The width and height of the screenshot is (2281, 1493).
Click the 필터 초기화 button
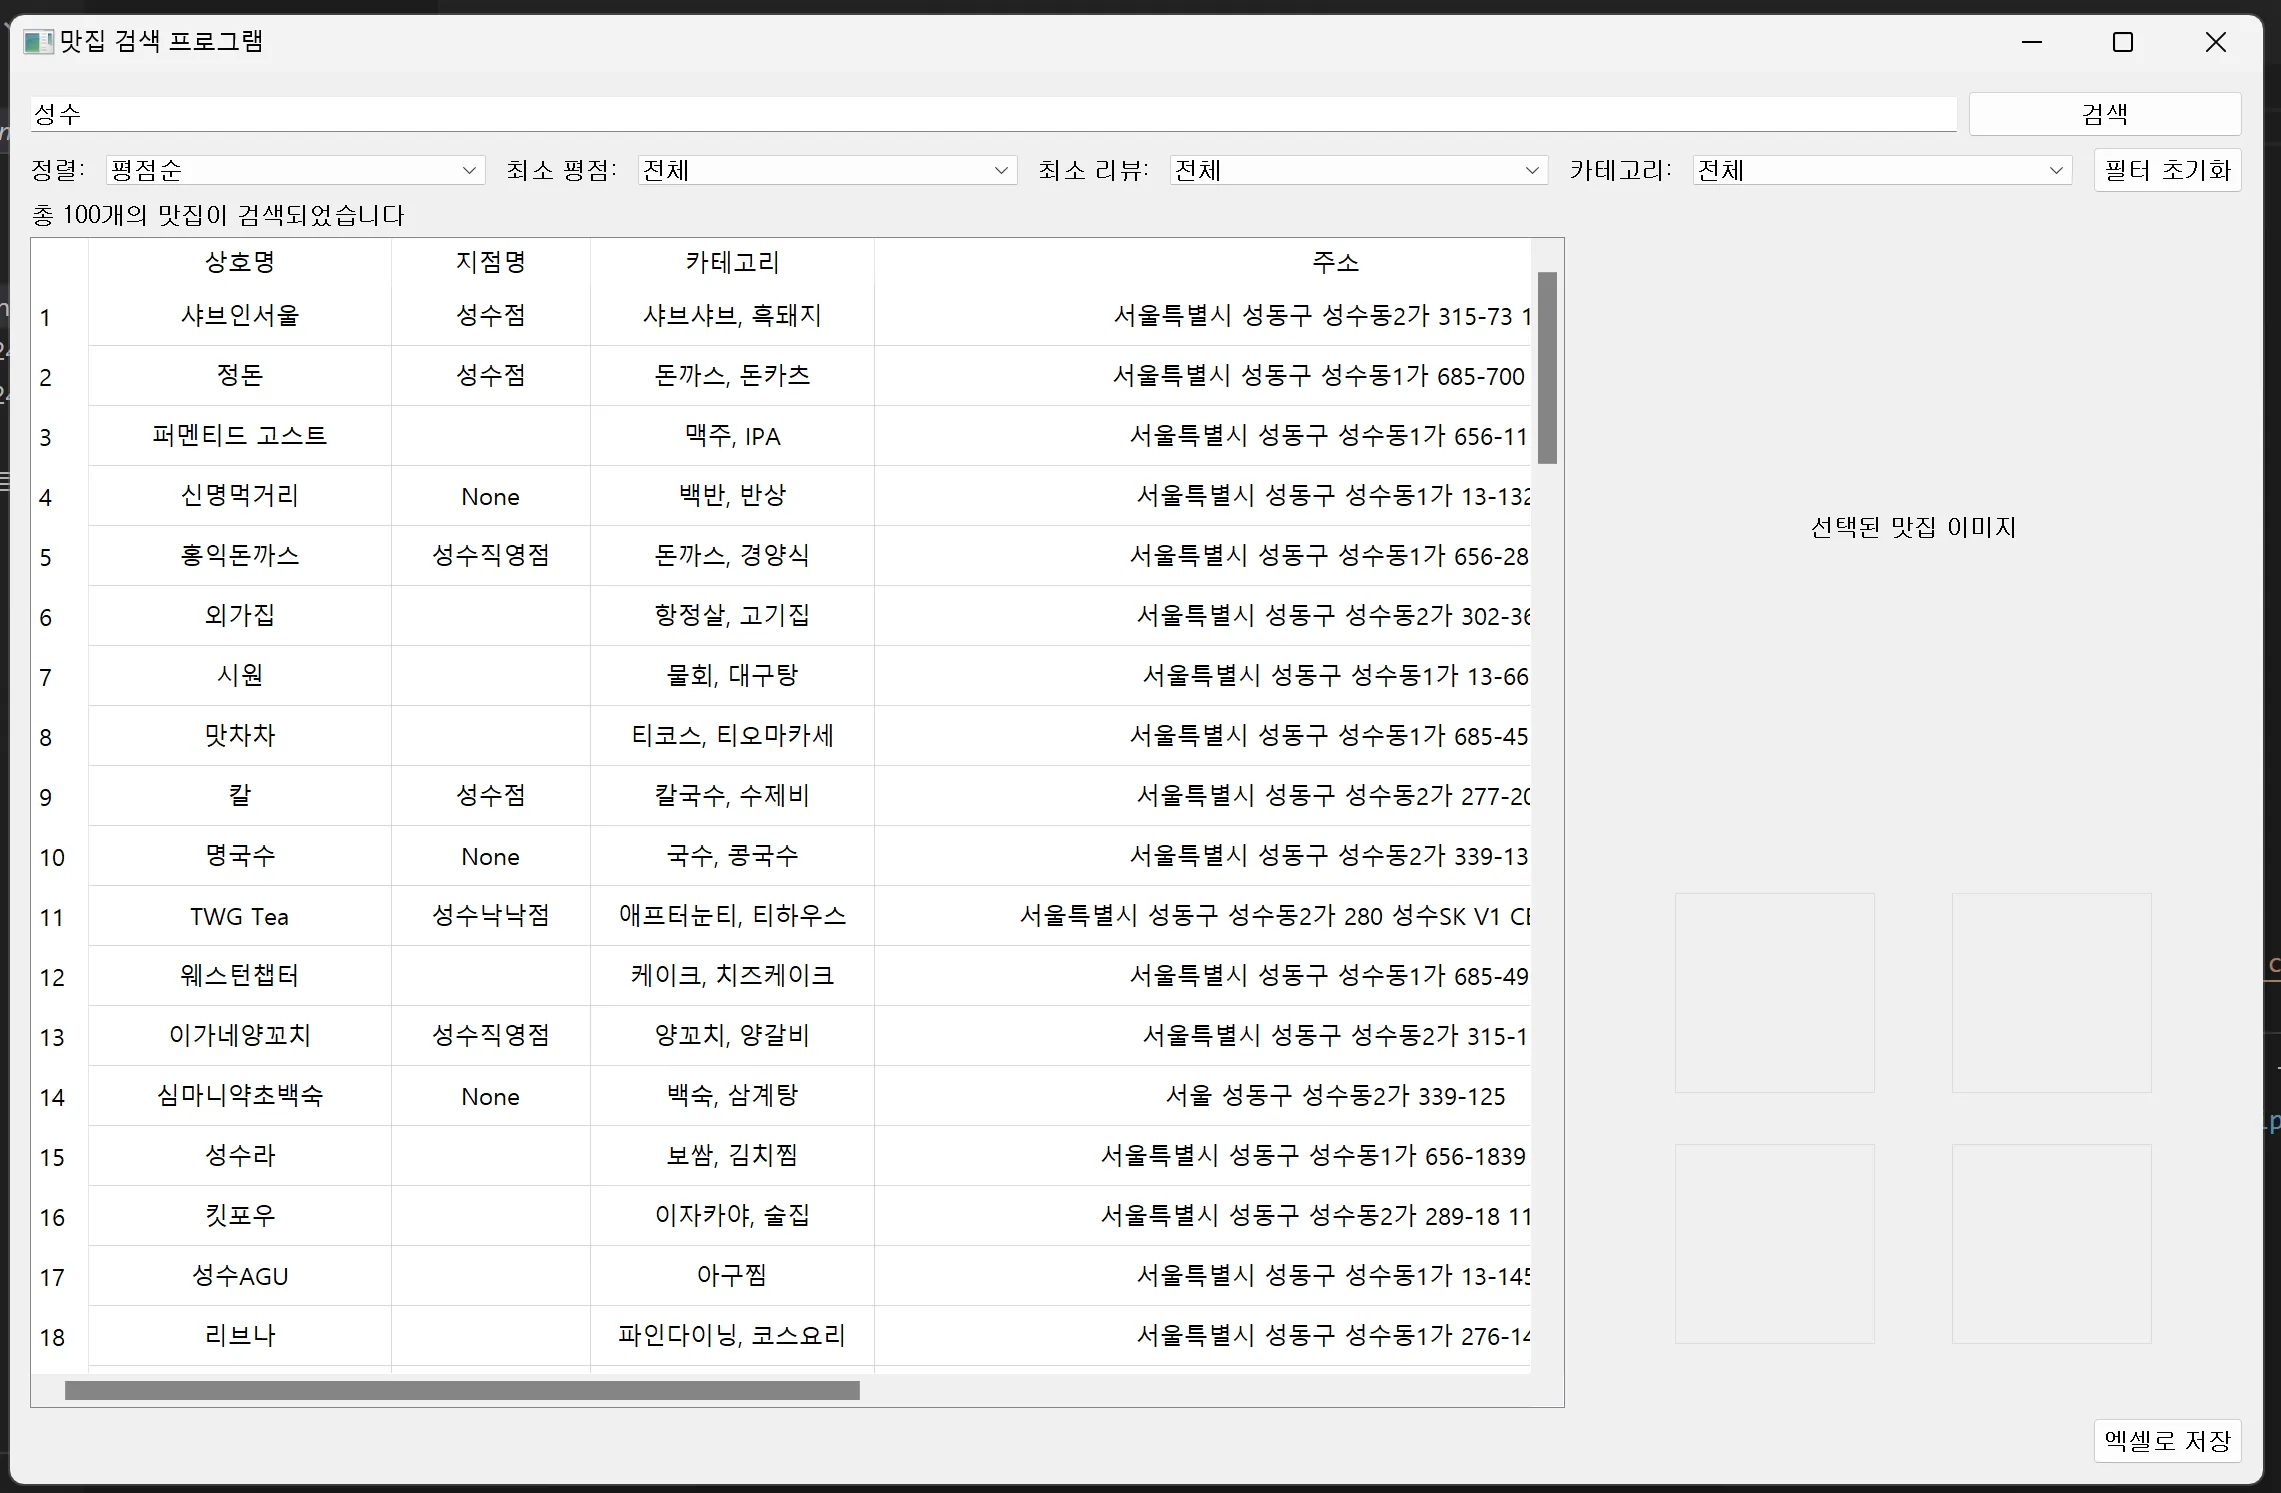[2167, 170]
